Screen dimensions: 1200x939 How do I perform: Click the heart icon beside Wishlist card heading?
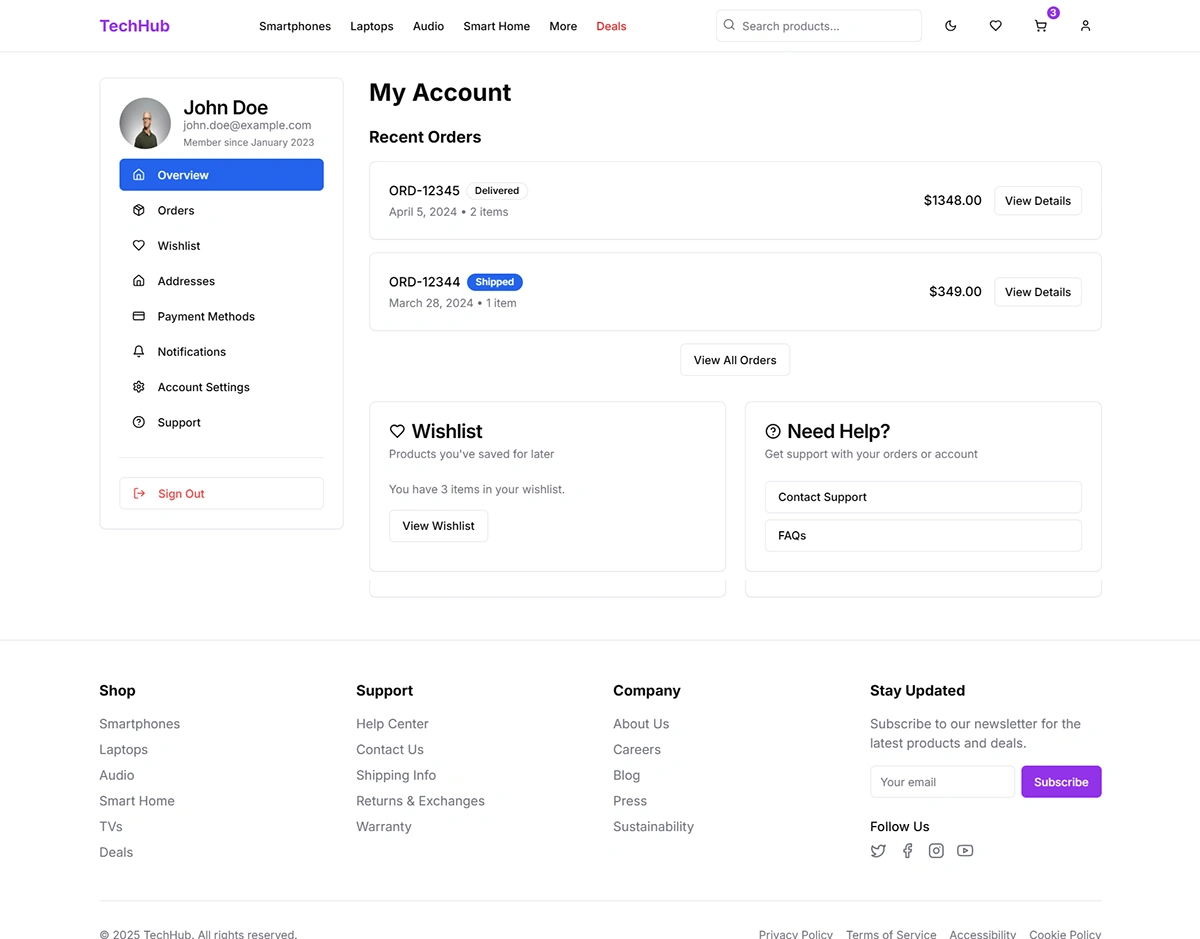point(397,431)
